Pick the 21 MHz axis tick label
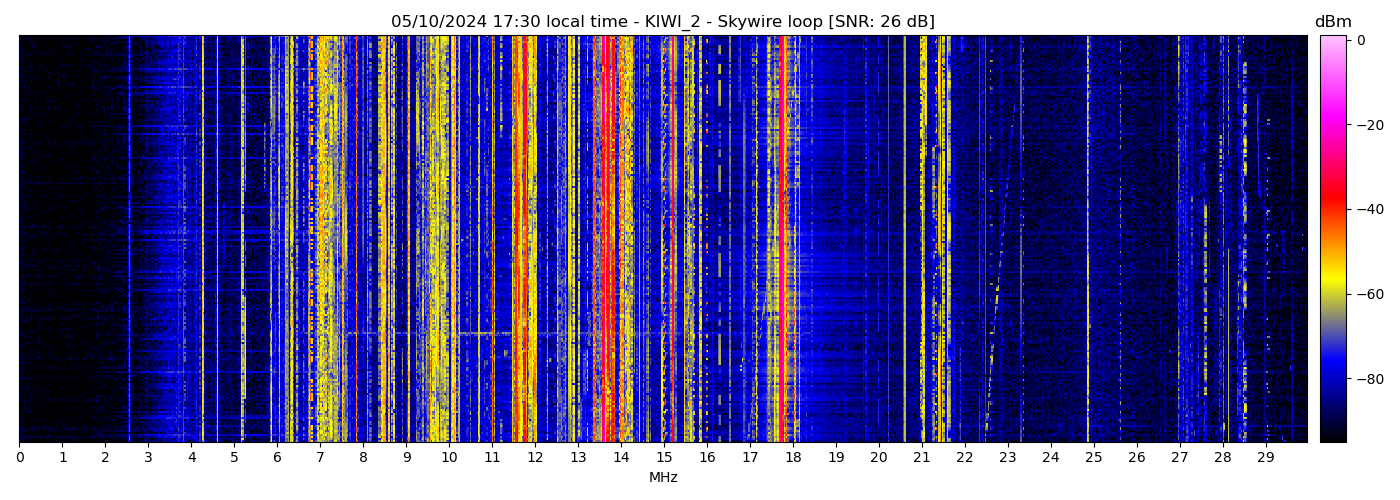Screen dimensions: 1400x500 tap(922, 457)
